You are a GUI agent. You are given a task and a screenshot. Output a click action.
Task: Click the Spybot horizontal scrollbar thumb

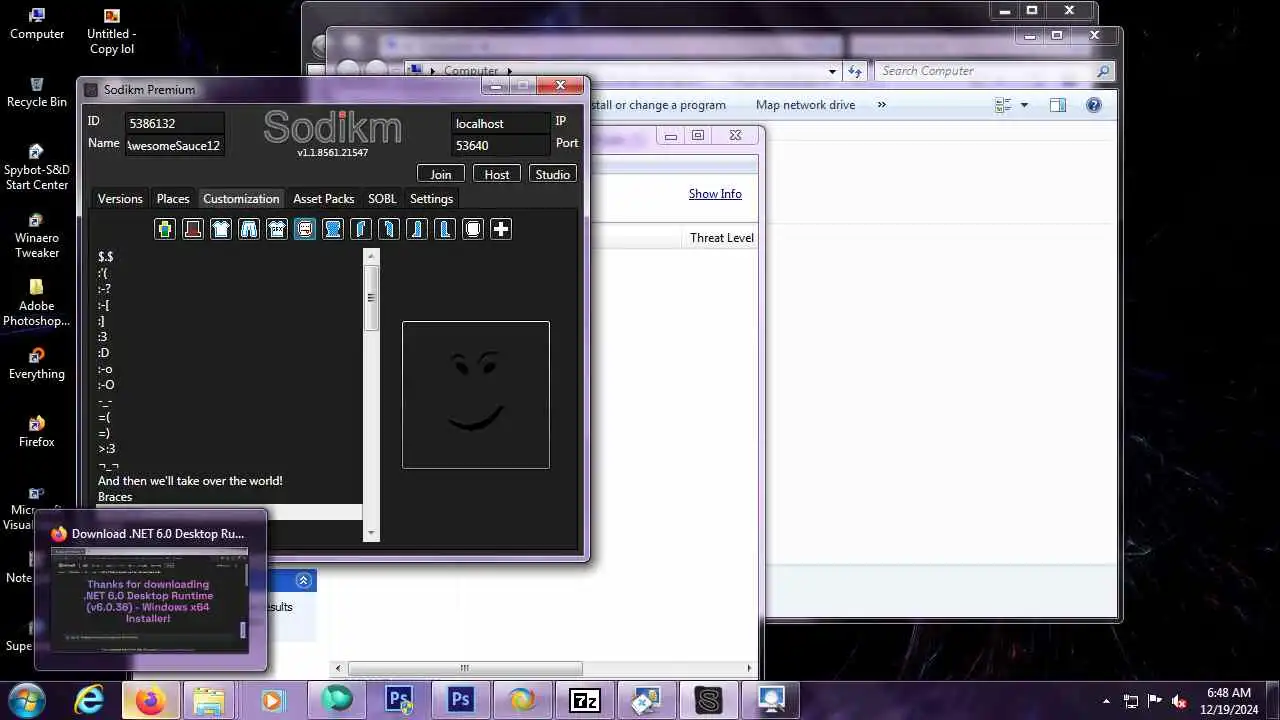(464, 668)
